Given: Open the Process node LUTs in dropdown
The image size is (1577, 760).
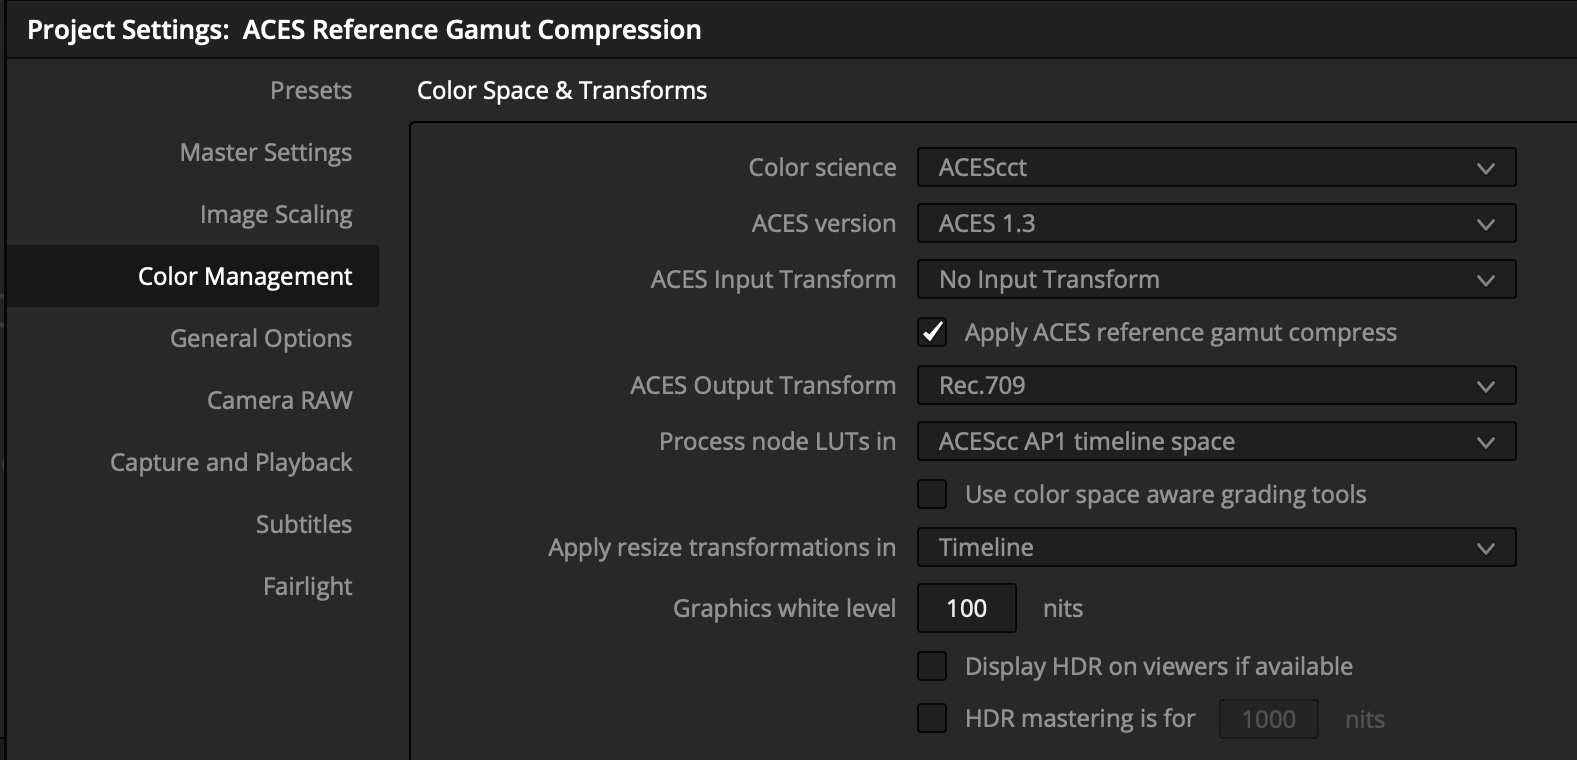Looking at the screenshot, I should click(1215, 441).
